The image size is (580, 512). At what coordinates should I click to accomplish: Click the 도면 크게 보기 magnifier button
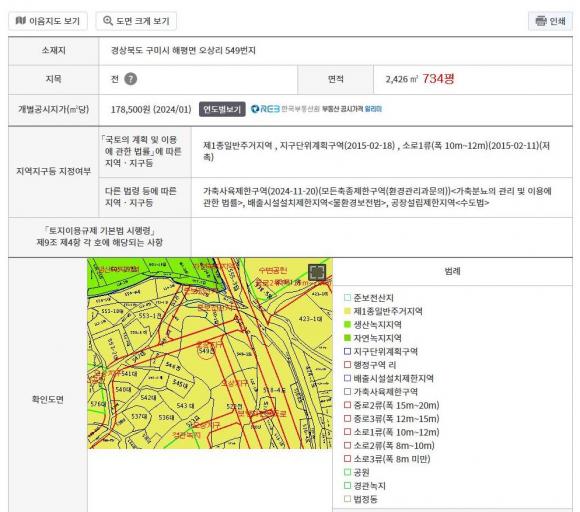[136, 21]
